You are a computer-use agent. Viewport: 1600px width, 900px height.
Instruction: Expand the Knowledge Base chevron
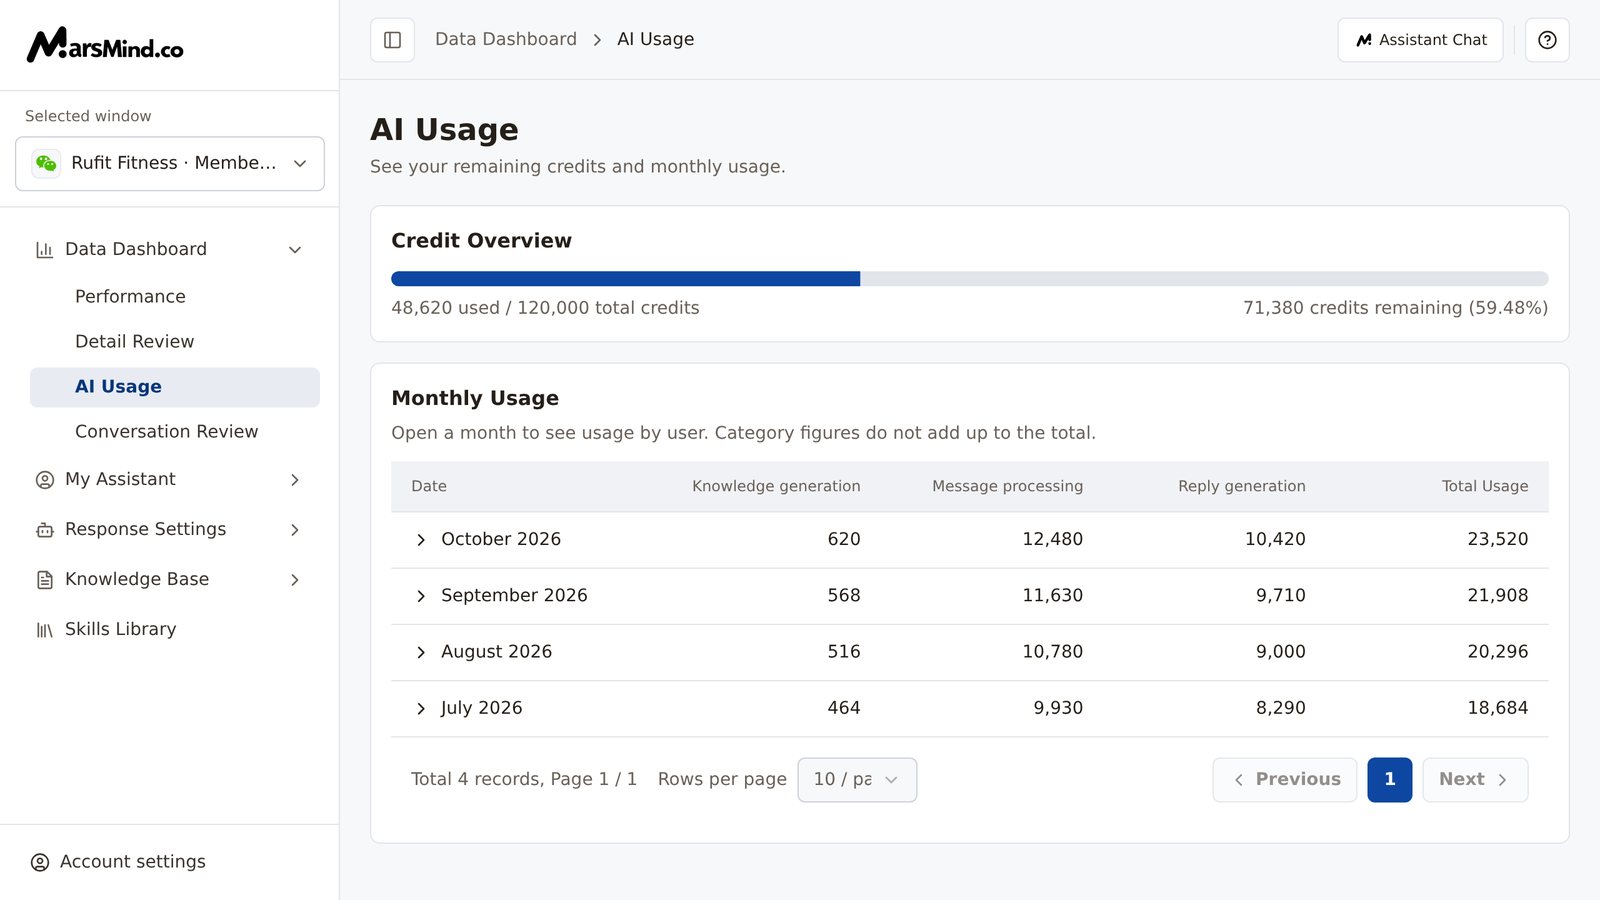[295, 580]
